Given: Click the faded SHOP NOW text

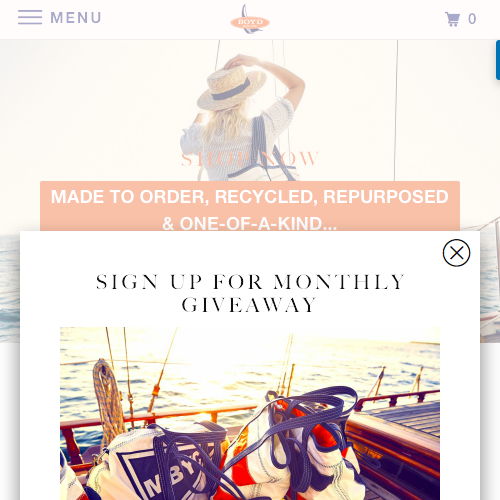Looking at the screenshot, I should point(250,159).
